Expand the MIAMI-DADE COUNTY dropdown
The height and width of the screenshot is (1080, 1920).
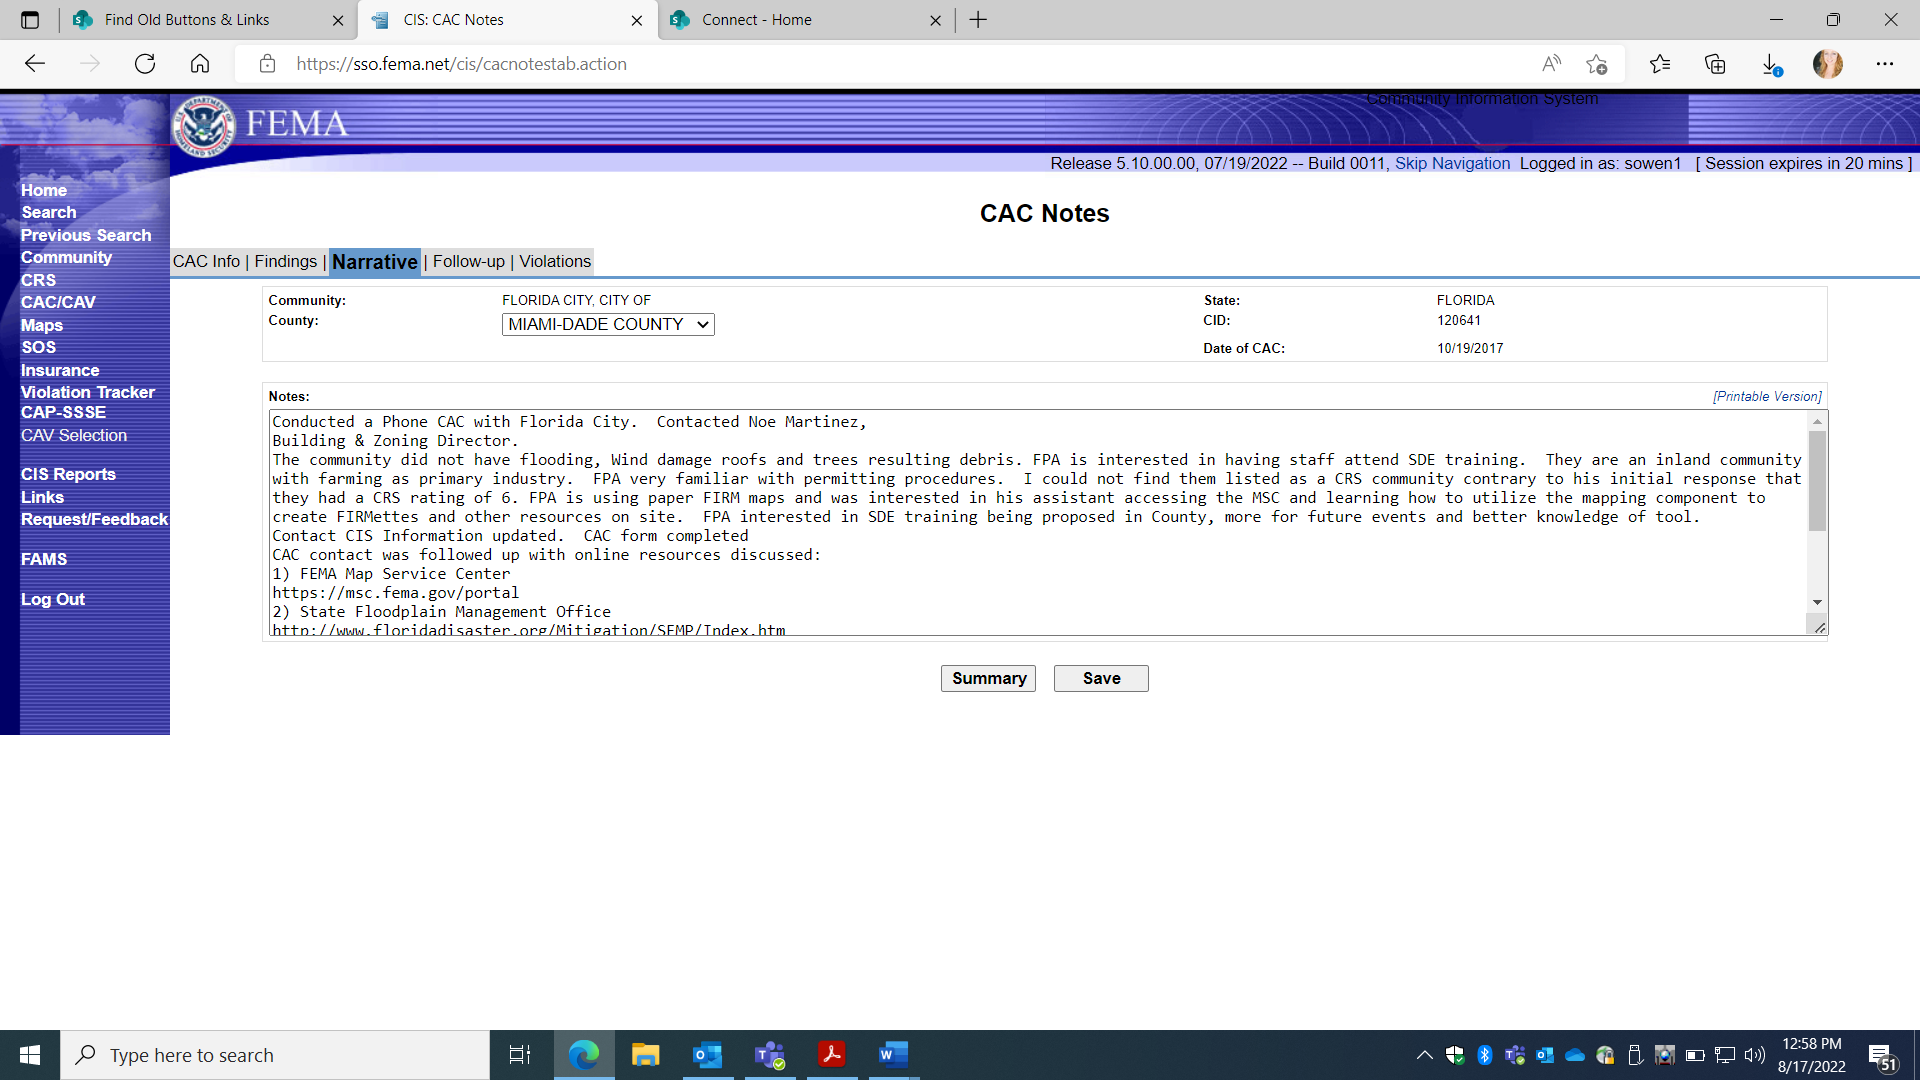[x=608, y=324]
